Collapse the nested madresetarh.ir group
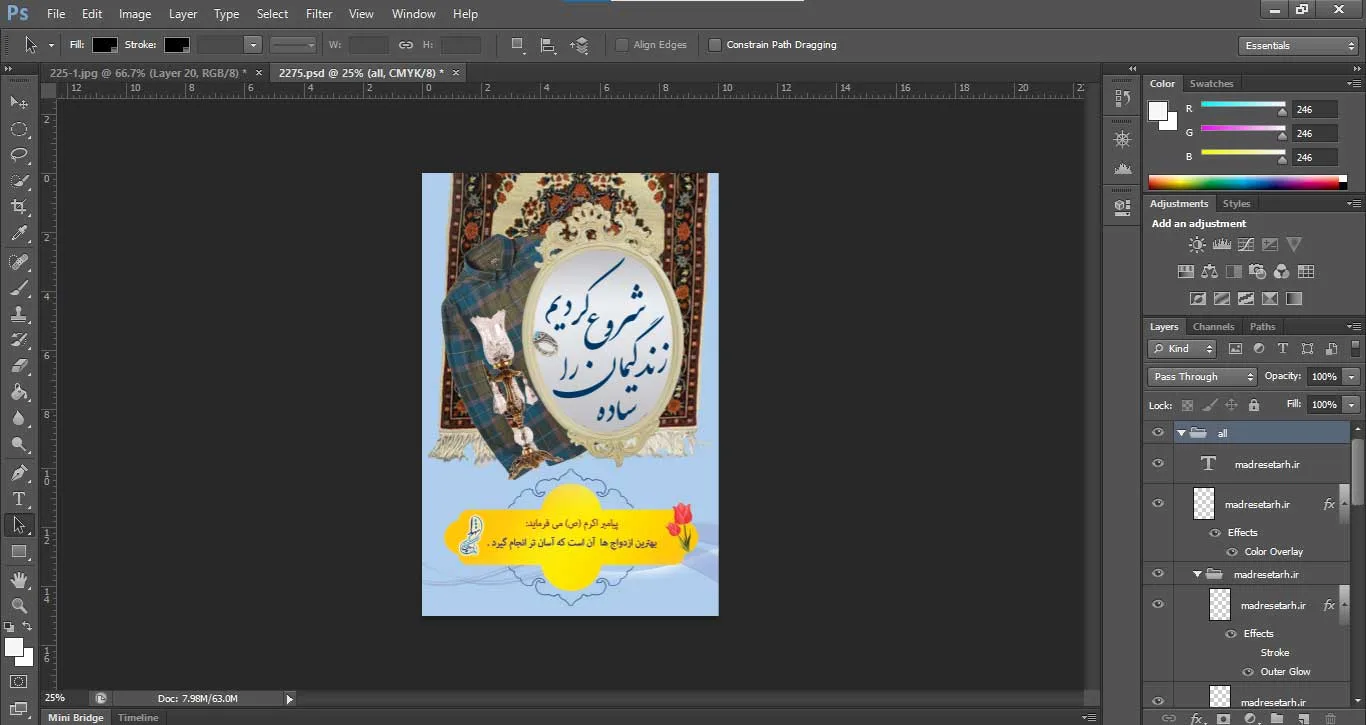 [x=1197, y=575]
